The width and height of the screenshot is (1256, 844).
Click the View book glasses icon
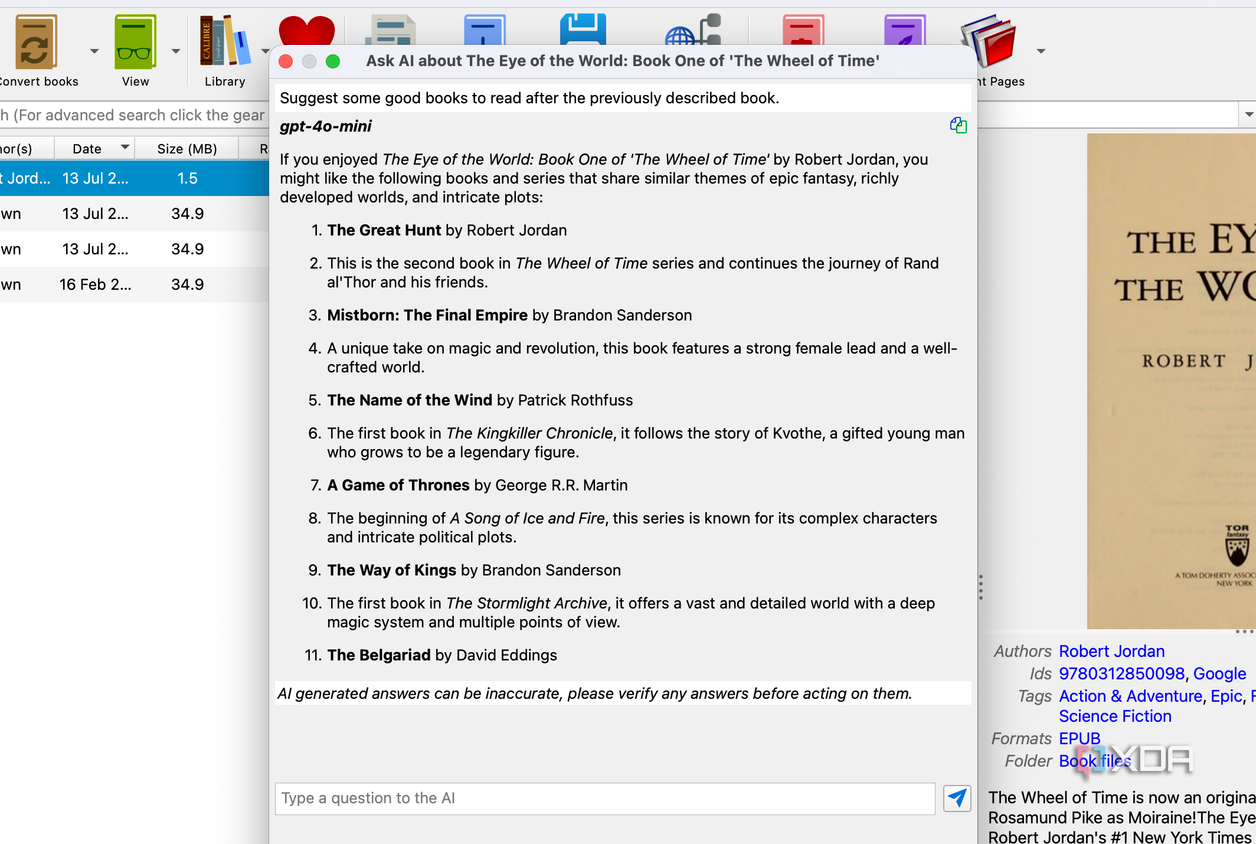[135, 42]
